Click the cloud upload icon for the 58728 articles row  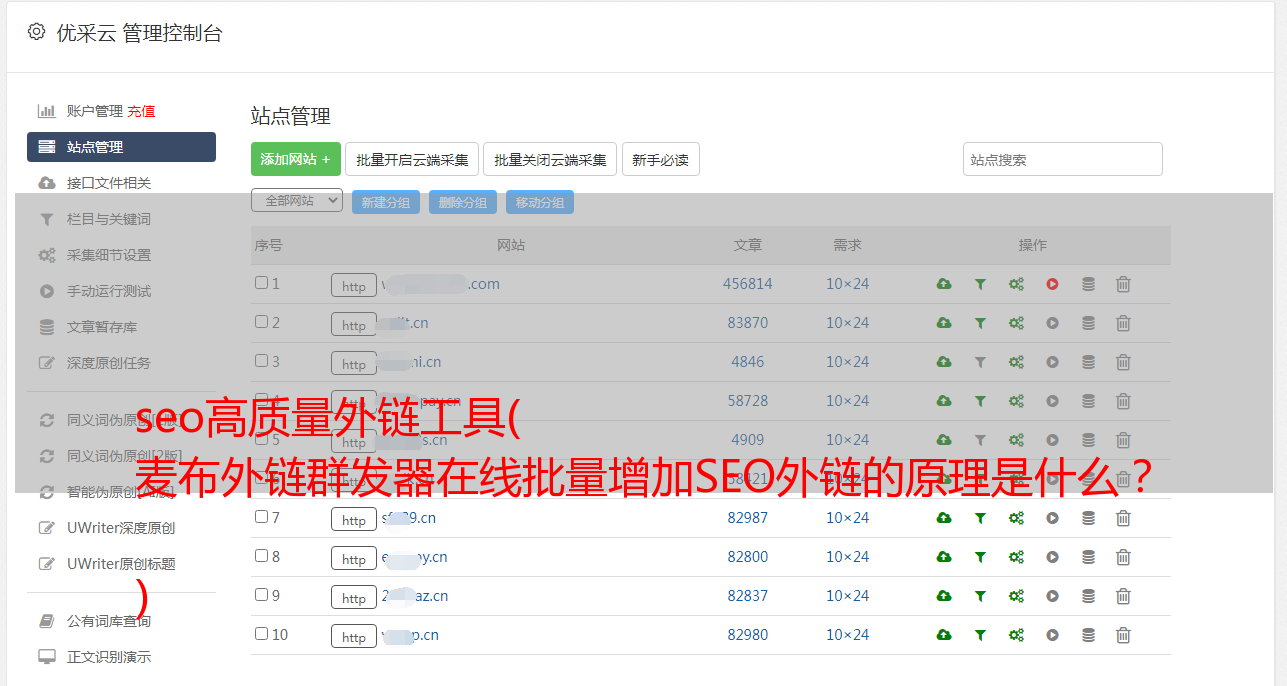(x=944, y=401)
